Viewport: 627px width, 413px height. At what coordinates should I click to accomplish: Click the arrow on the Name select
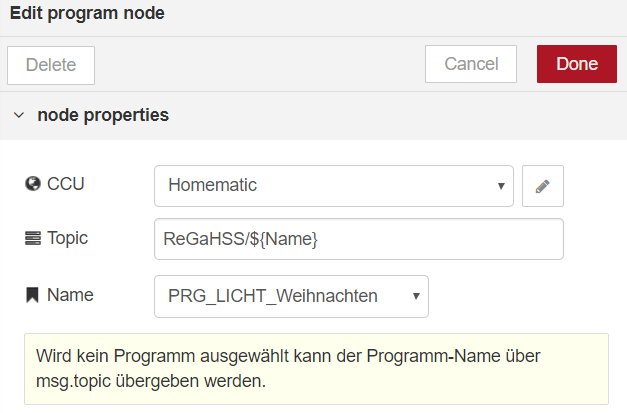pyautogui.click(x=415, y=296)
